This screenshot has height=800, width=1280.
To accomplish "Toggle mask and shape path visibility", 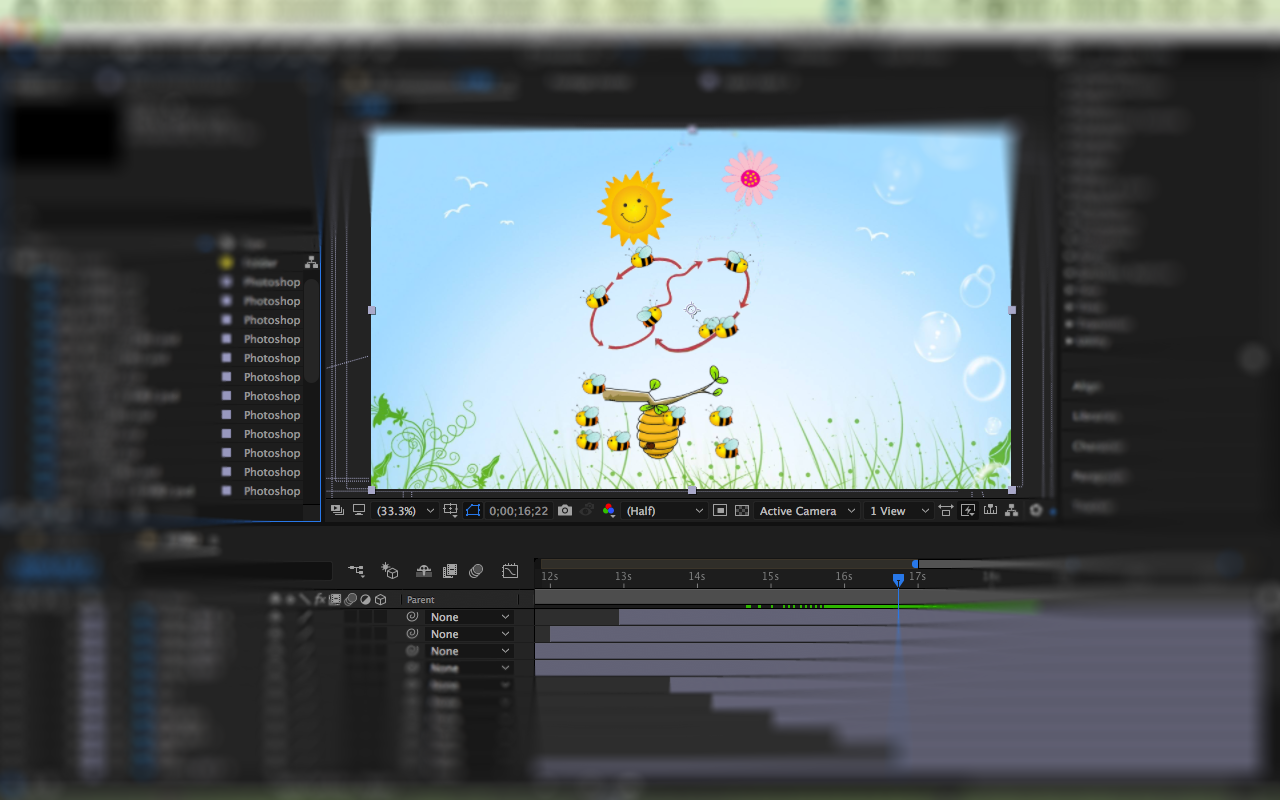I will (x=473, y=511).
